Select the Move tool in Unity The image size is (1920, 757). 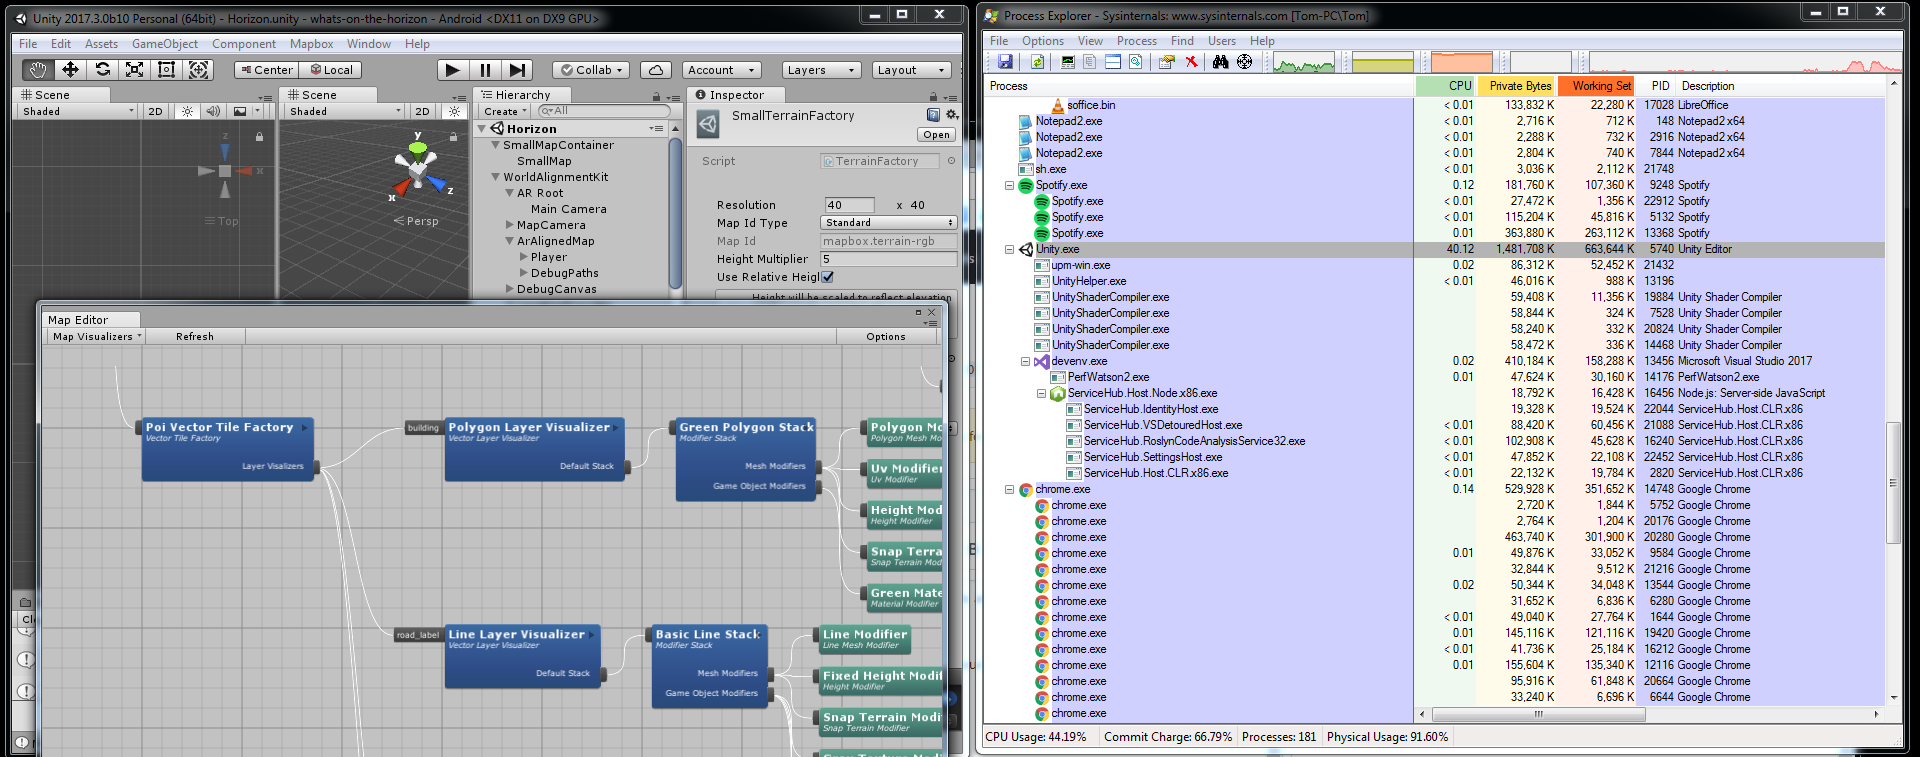pos(70,69)
